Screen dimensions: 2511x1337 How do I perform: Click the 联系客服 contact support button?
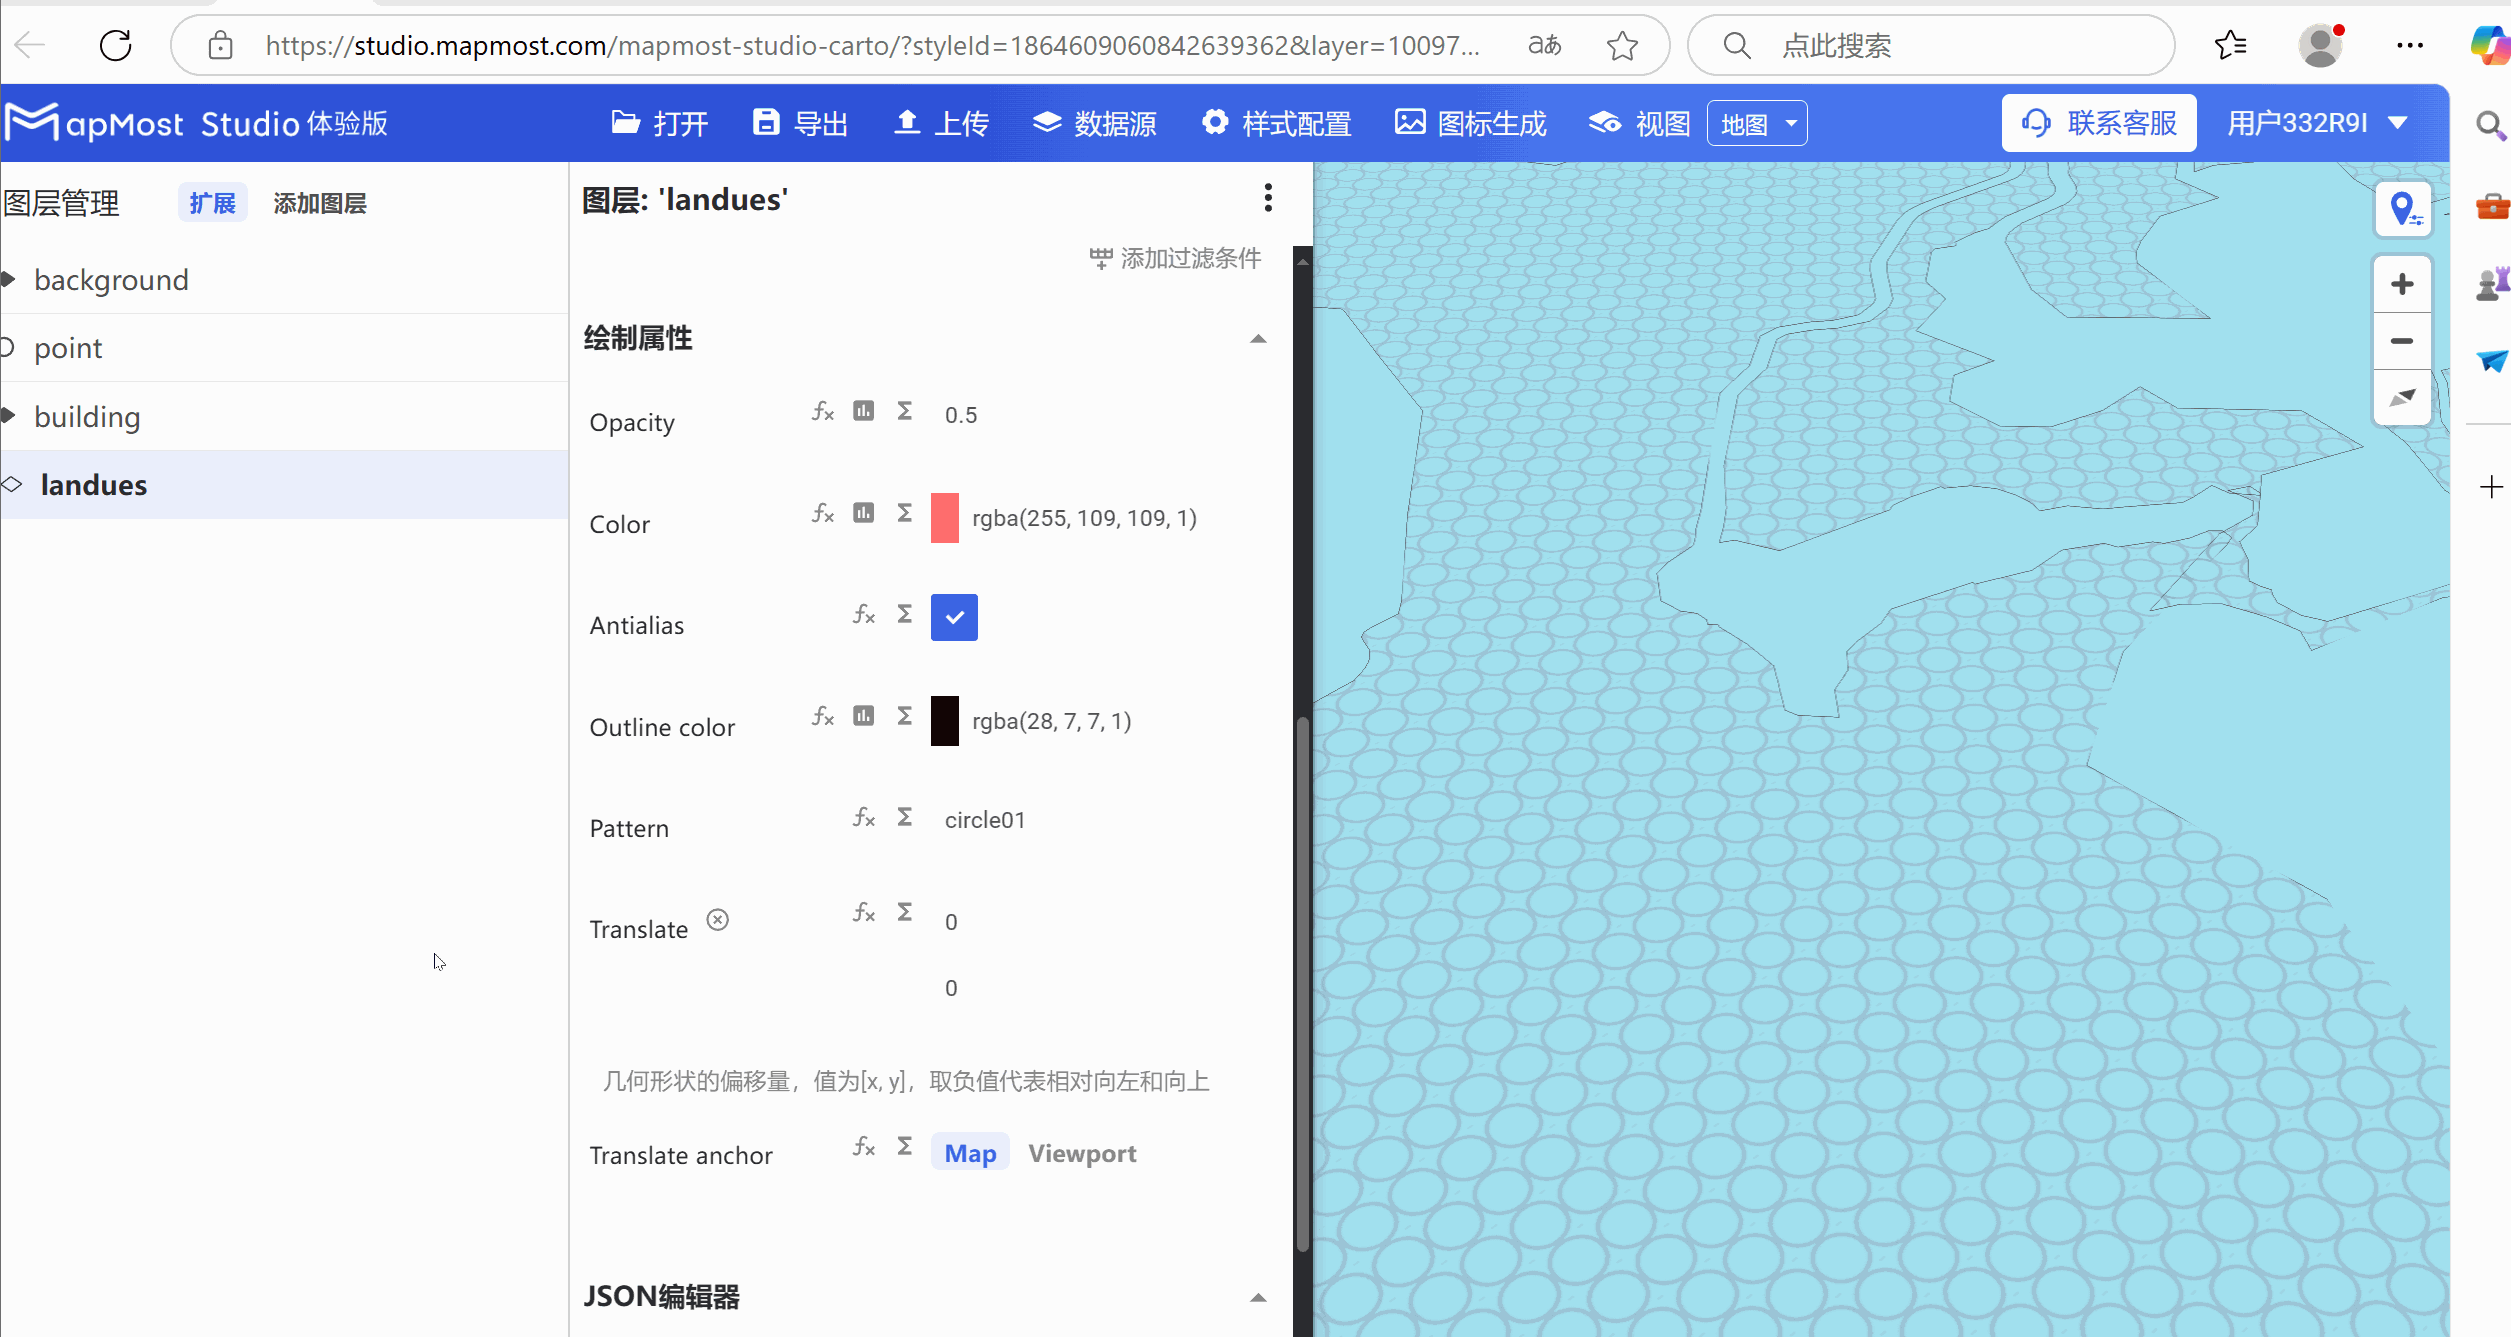(2098, 122)
